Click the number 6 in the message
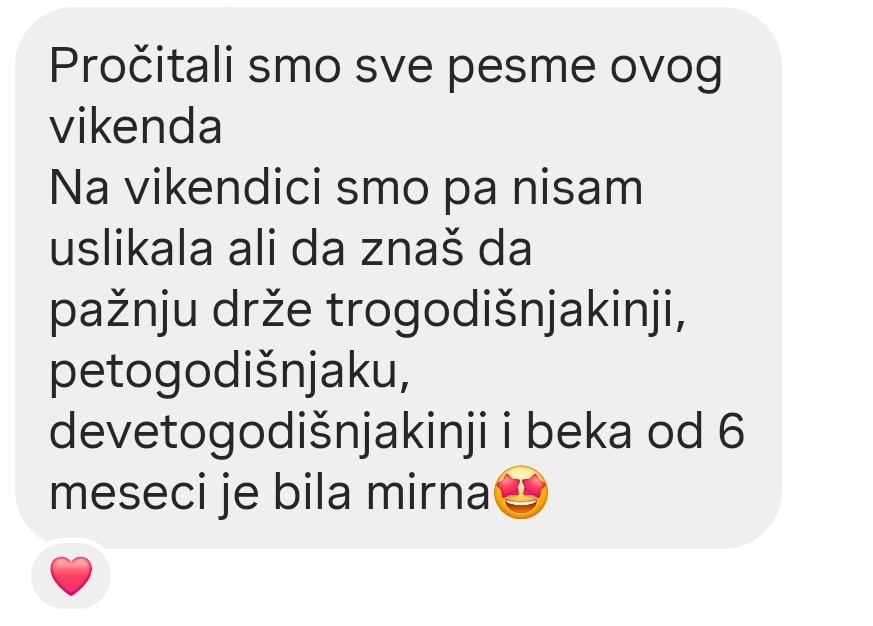Image resolution: width=873 pixels, height=626 pixels. (731, 431)
